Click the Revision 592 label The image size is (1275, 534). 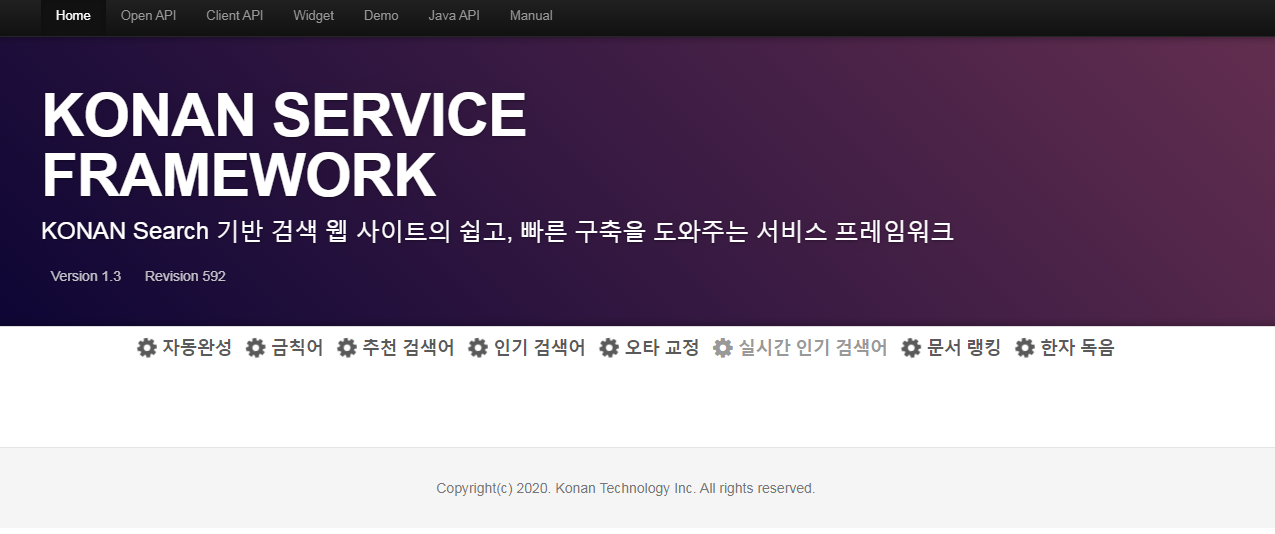pos(185,276)
